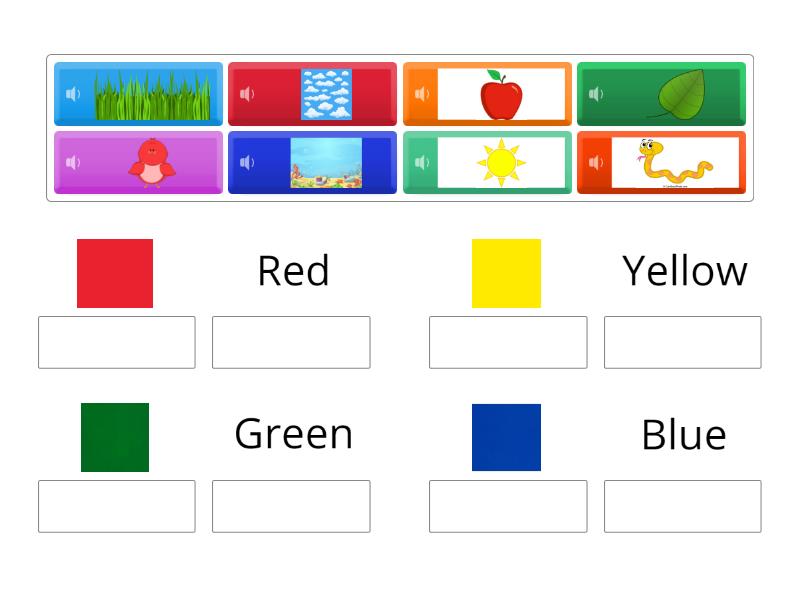Click the green color swatch
Viewport: 800px width, 600px height.
(x=116, y=435)
